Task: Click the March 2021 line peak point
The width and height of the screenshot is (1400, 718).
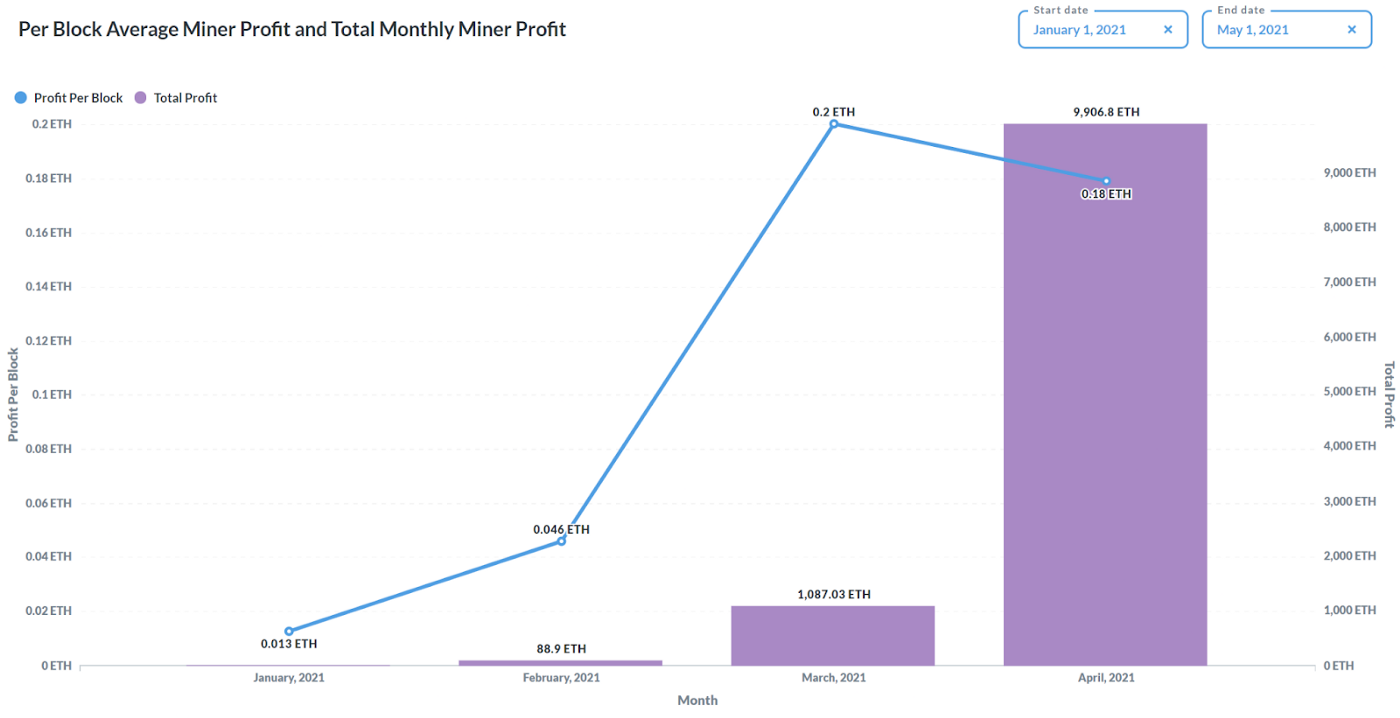Action: tap(833, 124)
